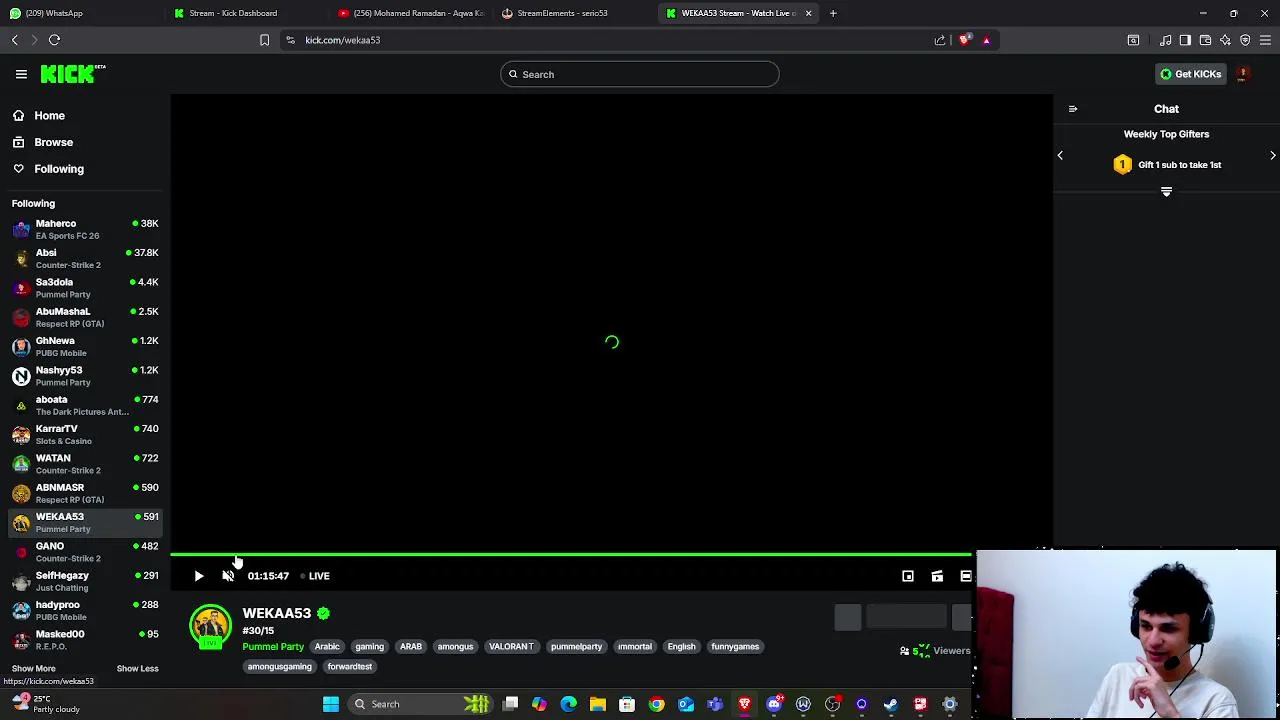Play the stream video
The image size is (1280, 720).
click(x=198, y=576)
